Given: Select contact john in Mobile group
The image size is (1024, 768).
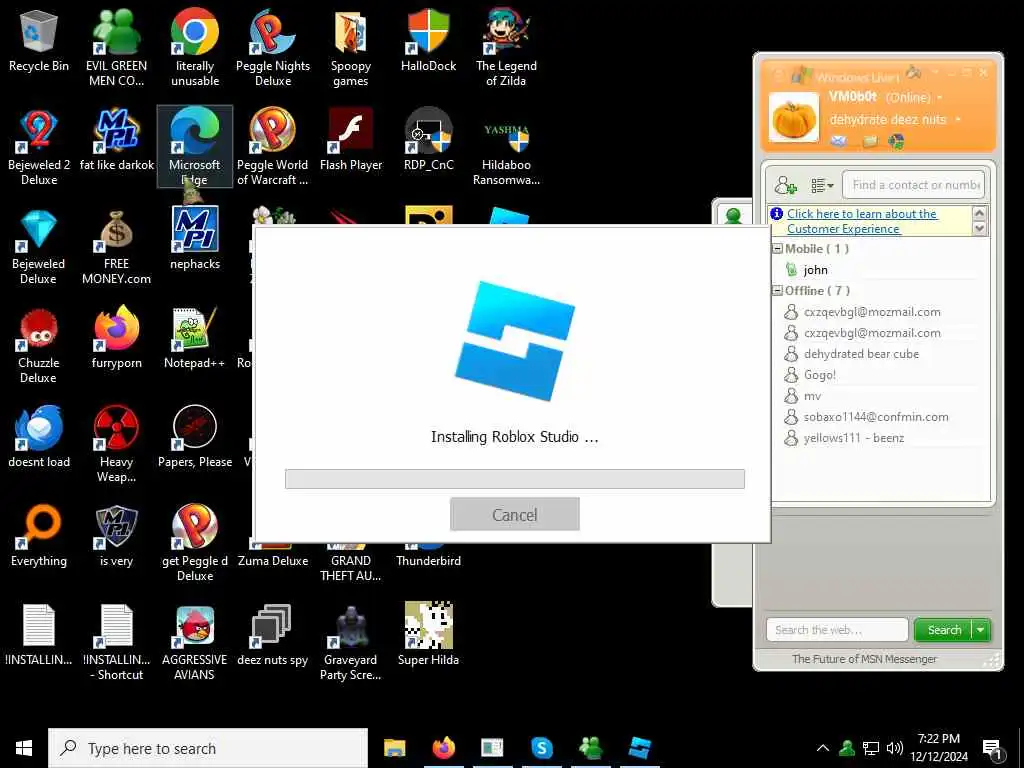Looking at the screenshot, I should (816, 270).
